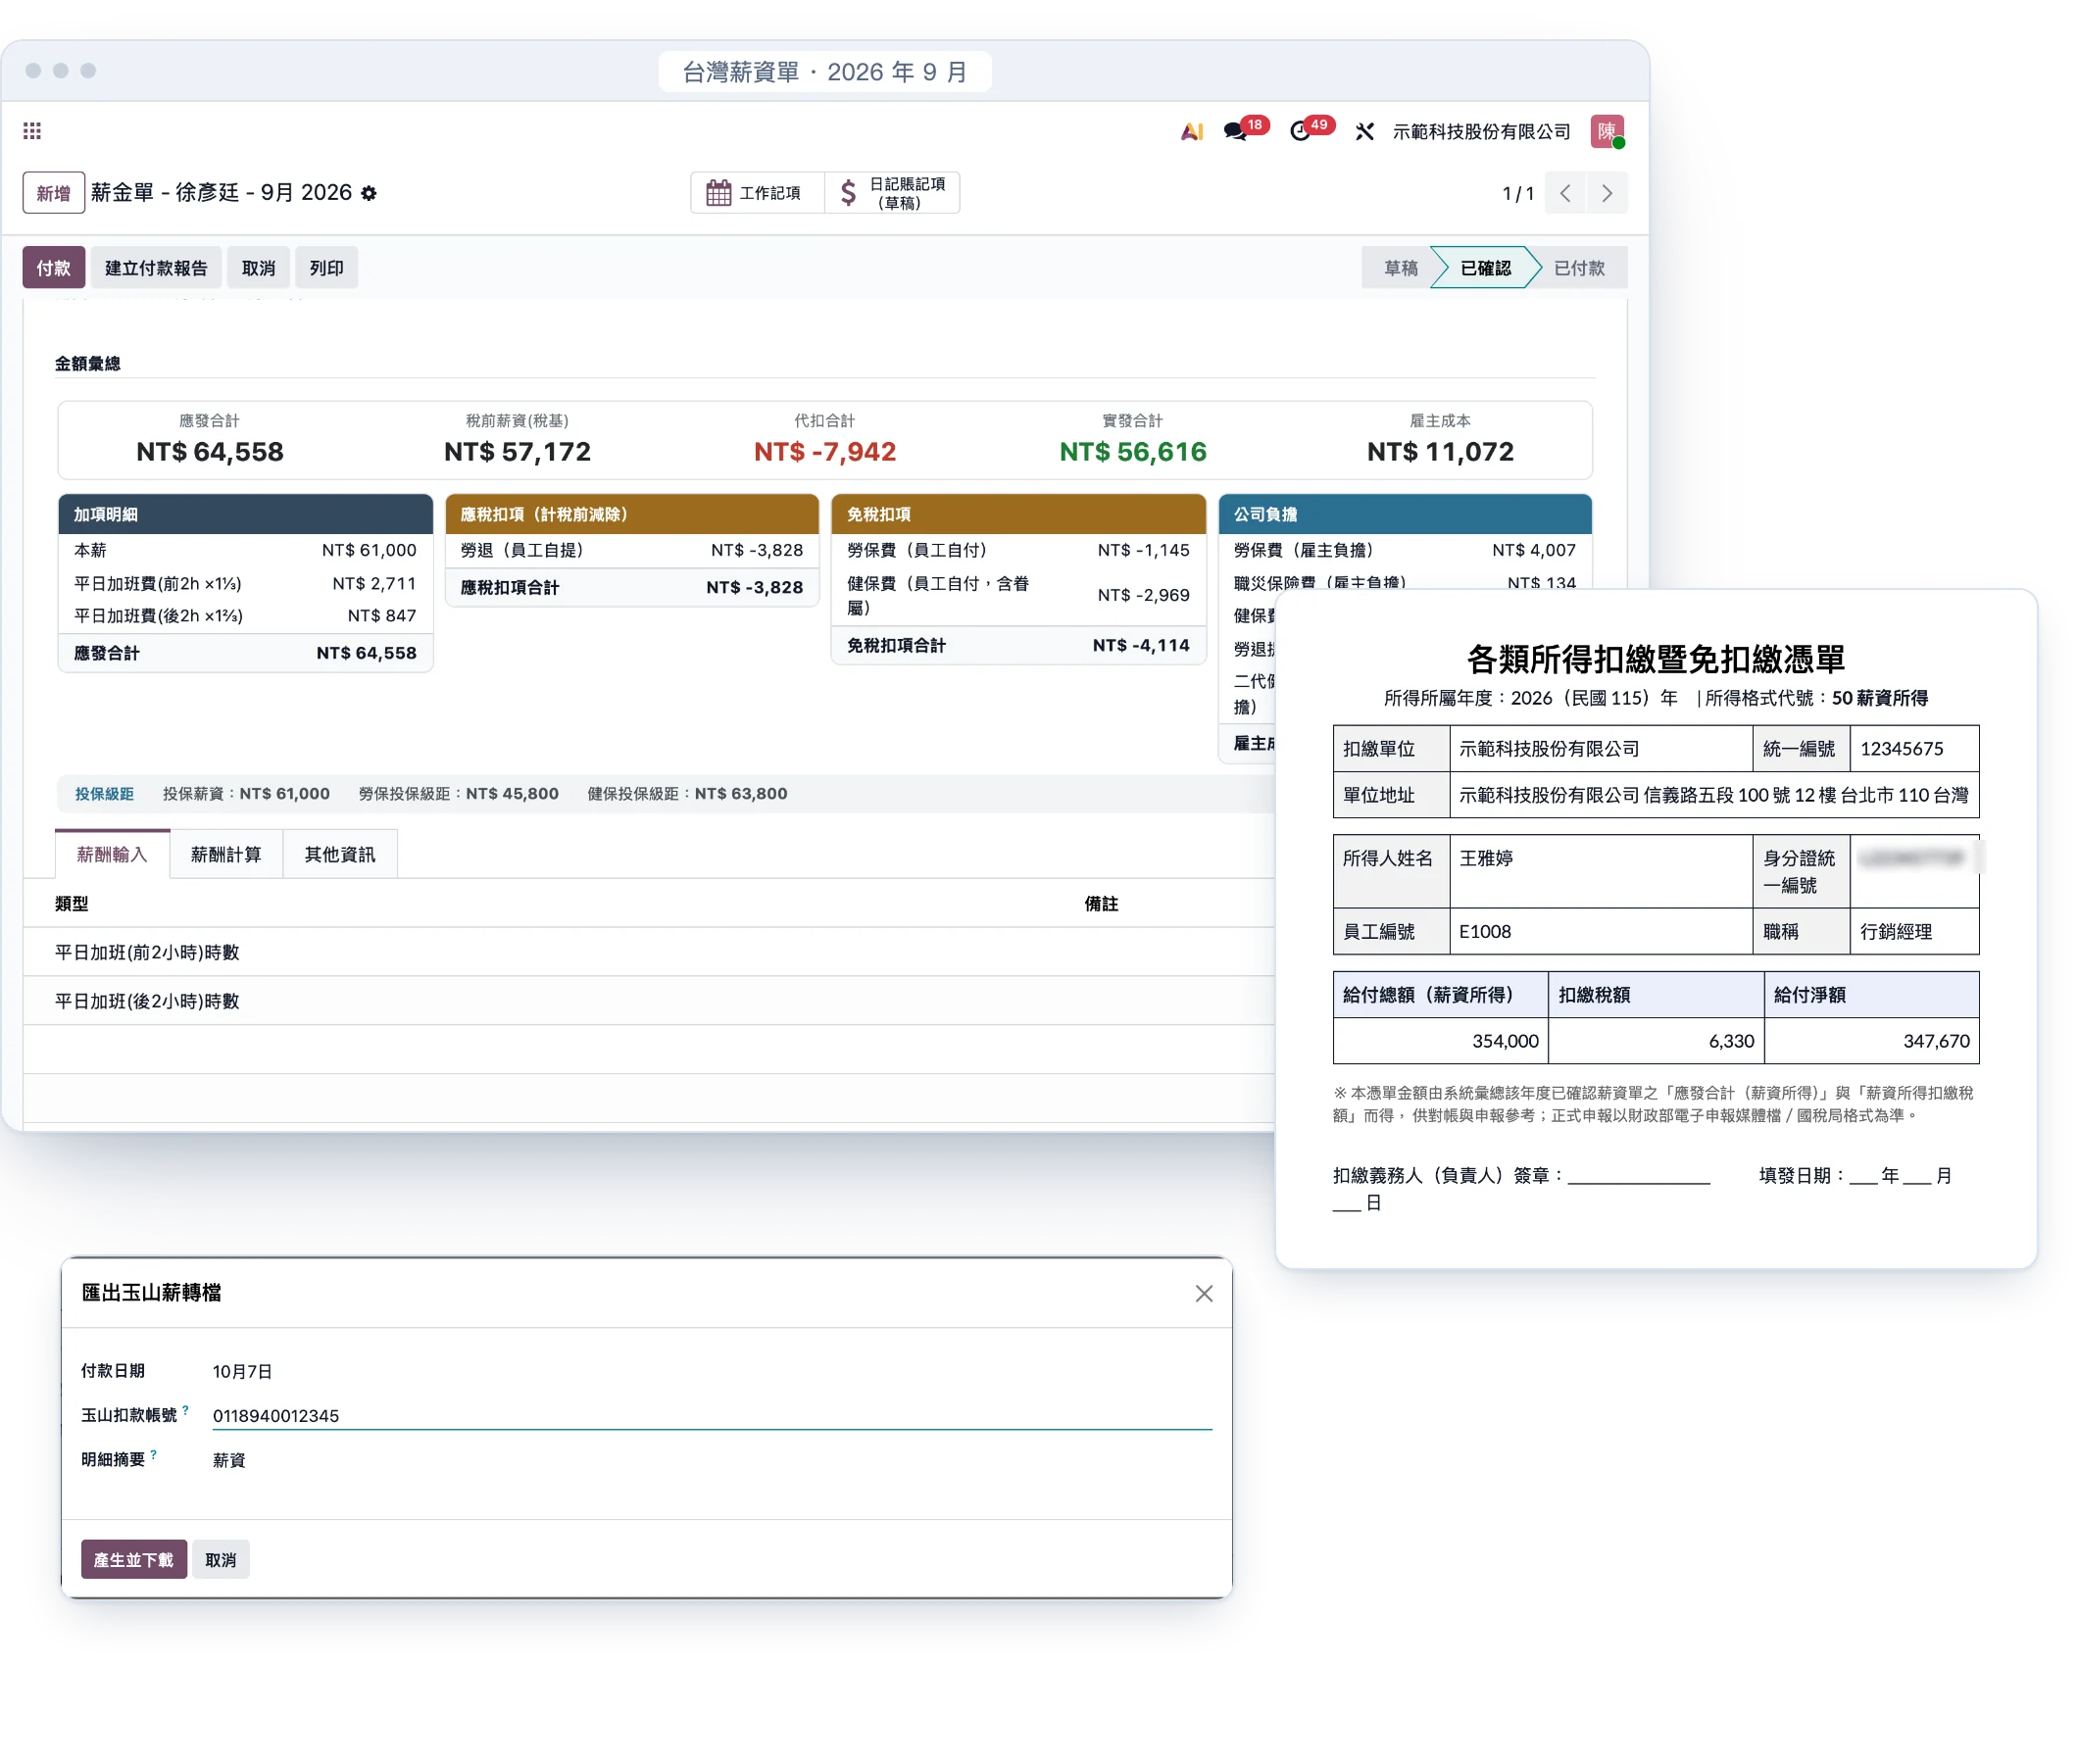
Task: Click 玉山扣款帳號 input field
Action: pyautogui.click(x=711, y=1415)
